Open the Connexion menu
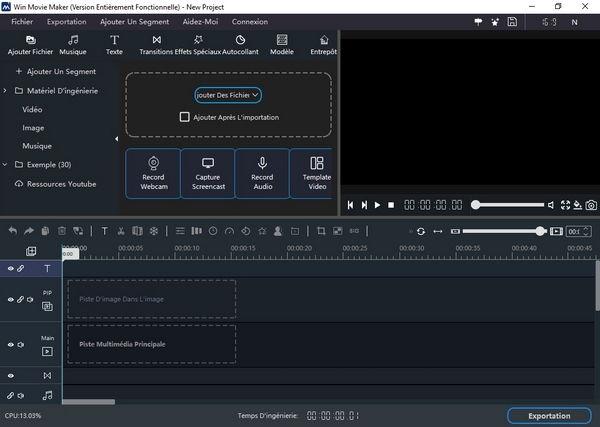The image size is (600, 427). tap(249, 22)
